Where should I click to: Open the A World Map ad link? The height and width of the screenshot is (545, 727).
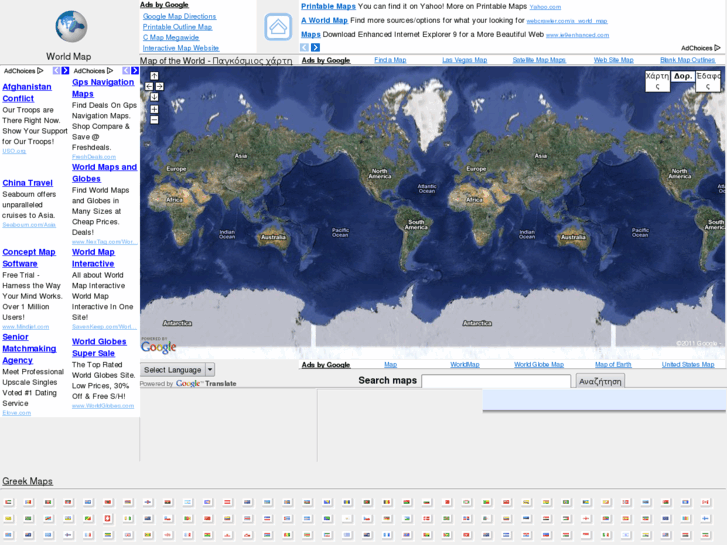pyautogui.click(x=324, y=20)
